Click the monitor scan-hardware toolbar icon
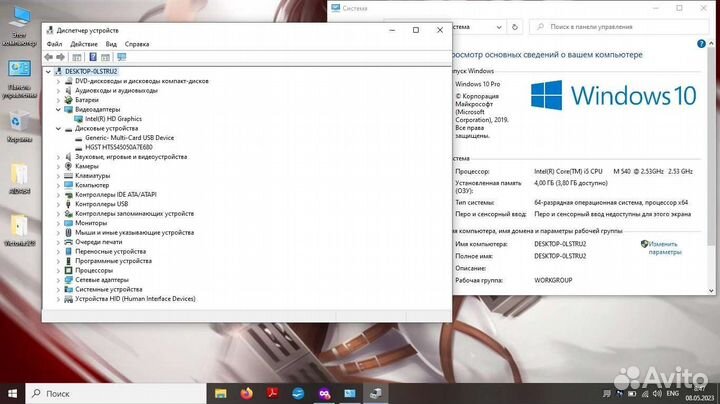This screenshot has height=404, width=720. click(121, 57)
